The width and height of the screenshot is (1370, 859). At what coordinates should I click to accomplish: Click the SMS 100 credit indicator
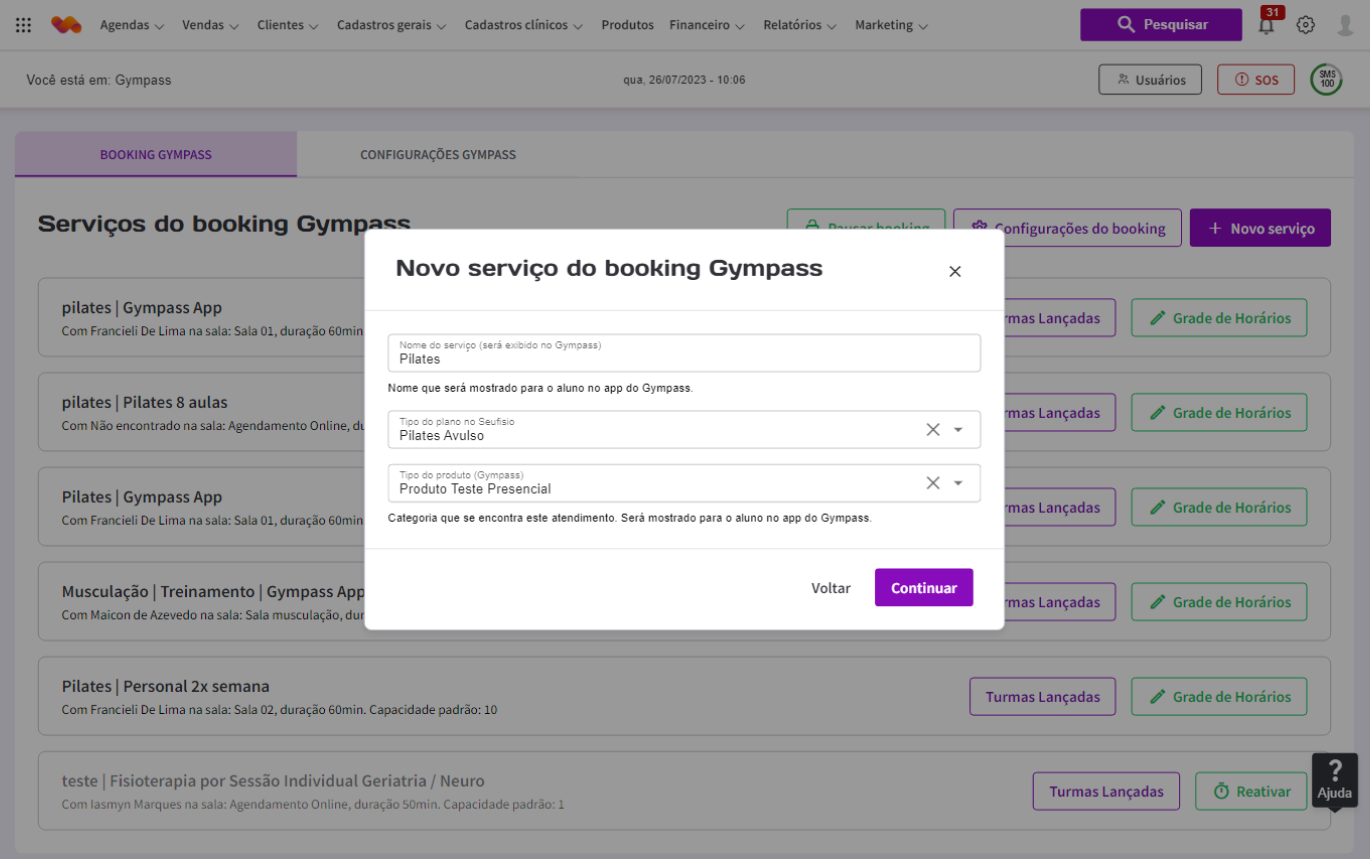pos(1327,80)
